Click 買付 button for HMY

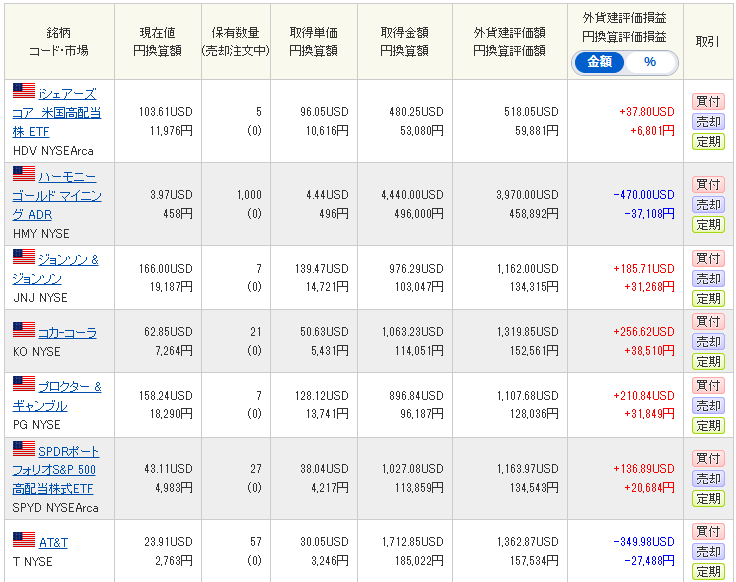click(708, 184)
